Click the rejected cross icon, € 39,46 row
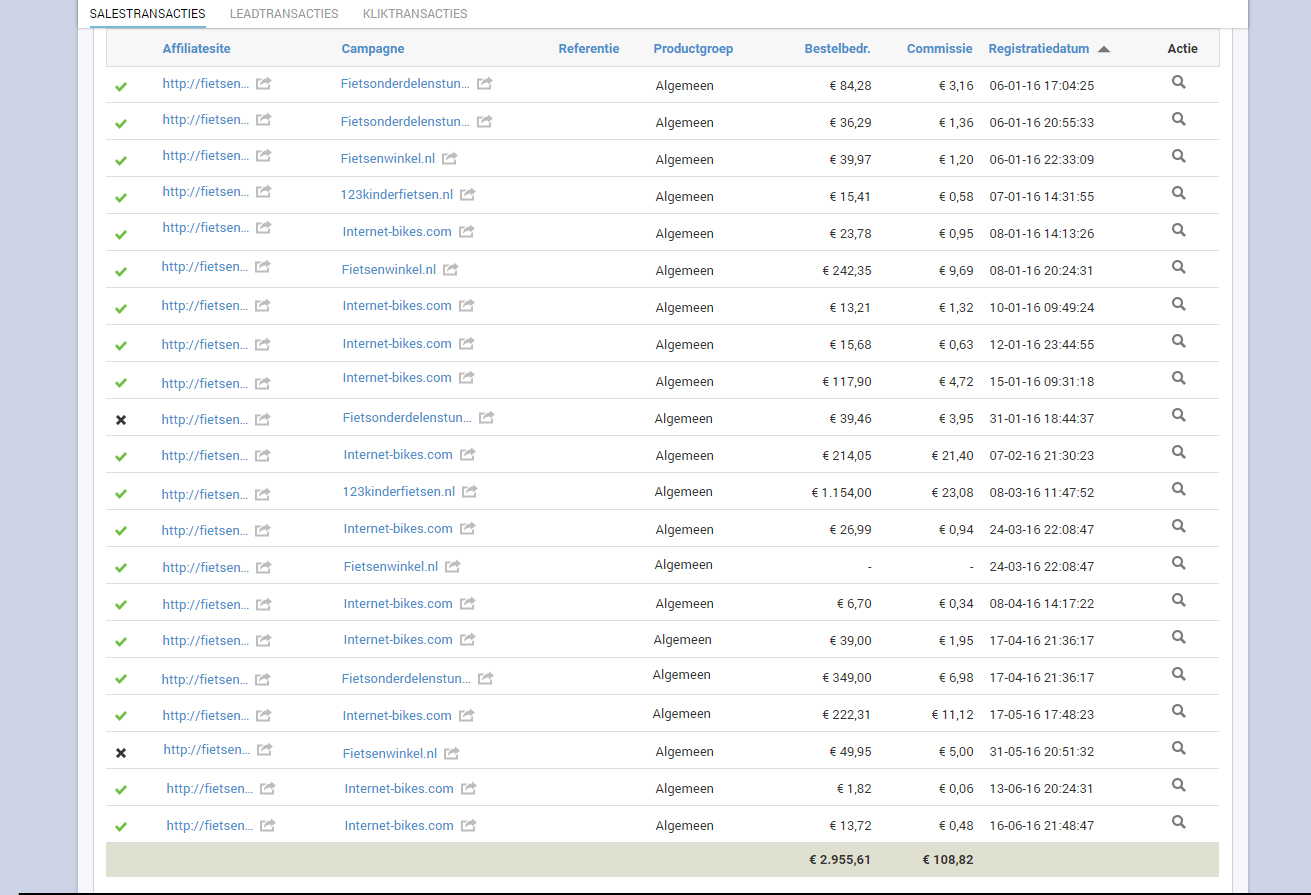Image resolution: width=1311 pixels, height=895 pixels. (121, 420)
